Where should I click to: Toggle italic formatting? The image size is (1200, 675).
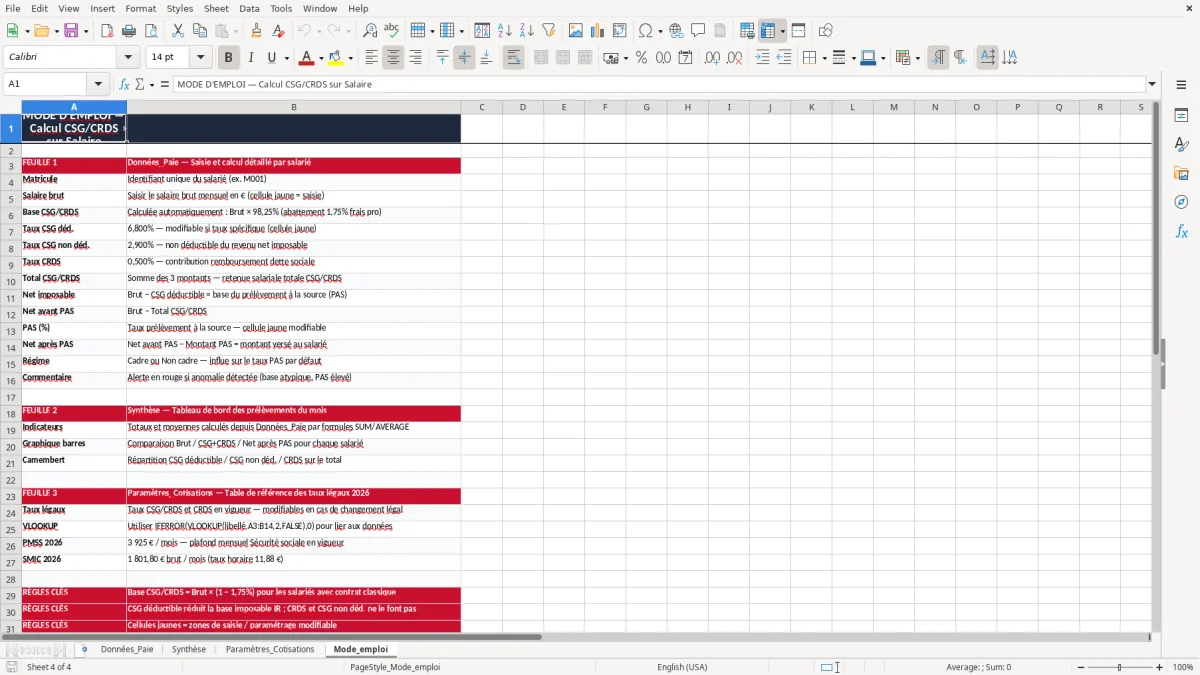click(250, 58)
